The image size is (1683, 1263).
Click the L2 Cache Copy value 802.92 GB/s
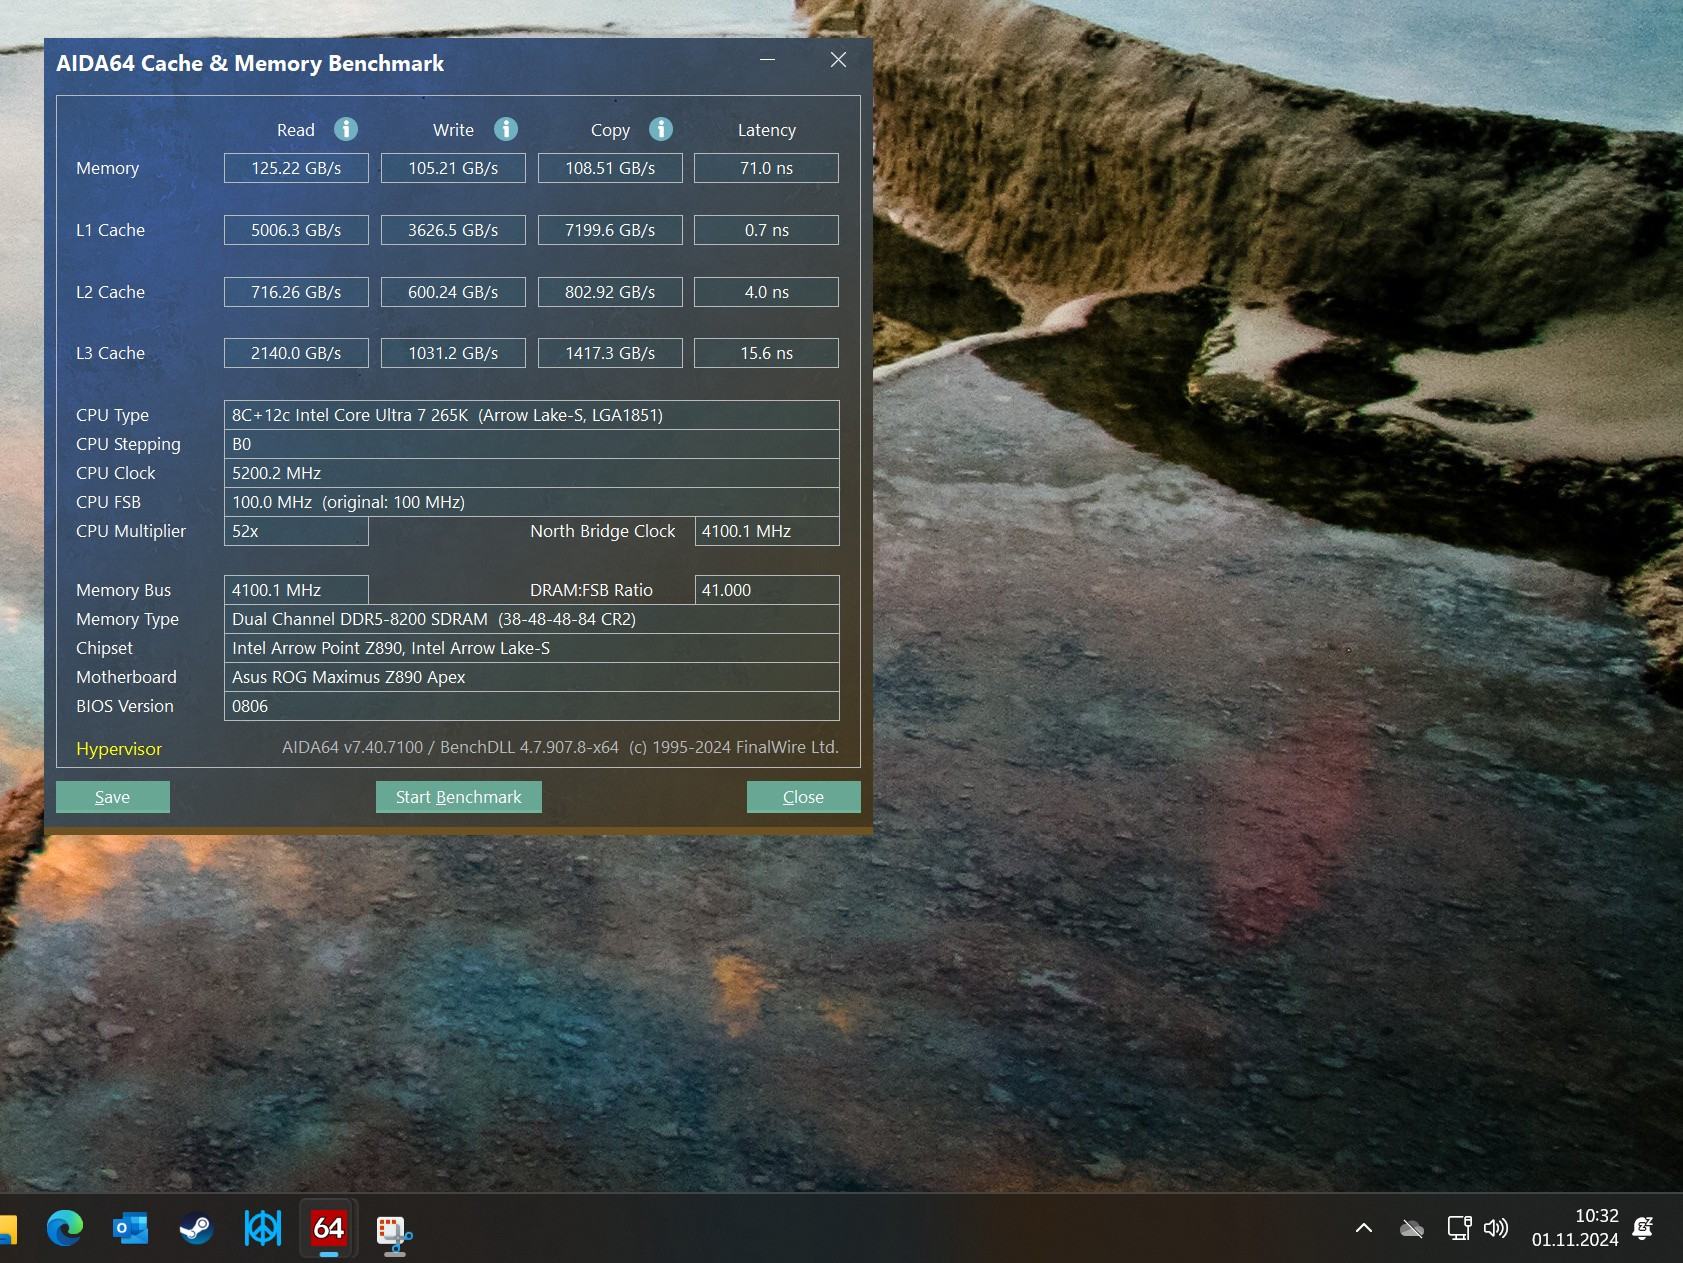(x=610, y=292)
